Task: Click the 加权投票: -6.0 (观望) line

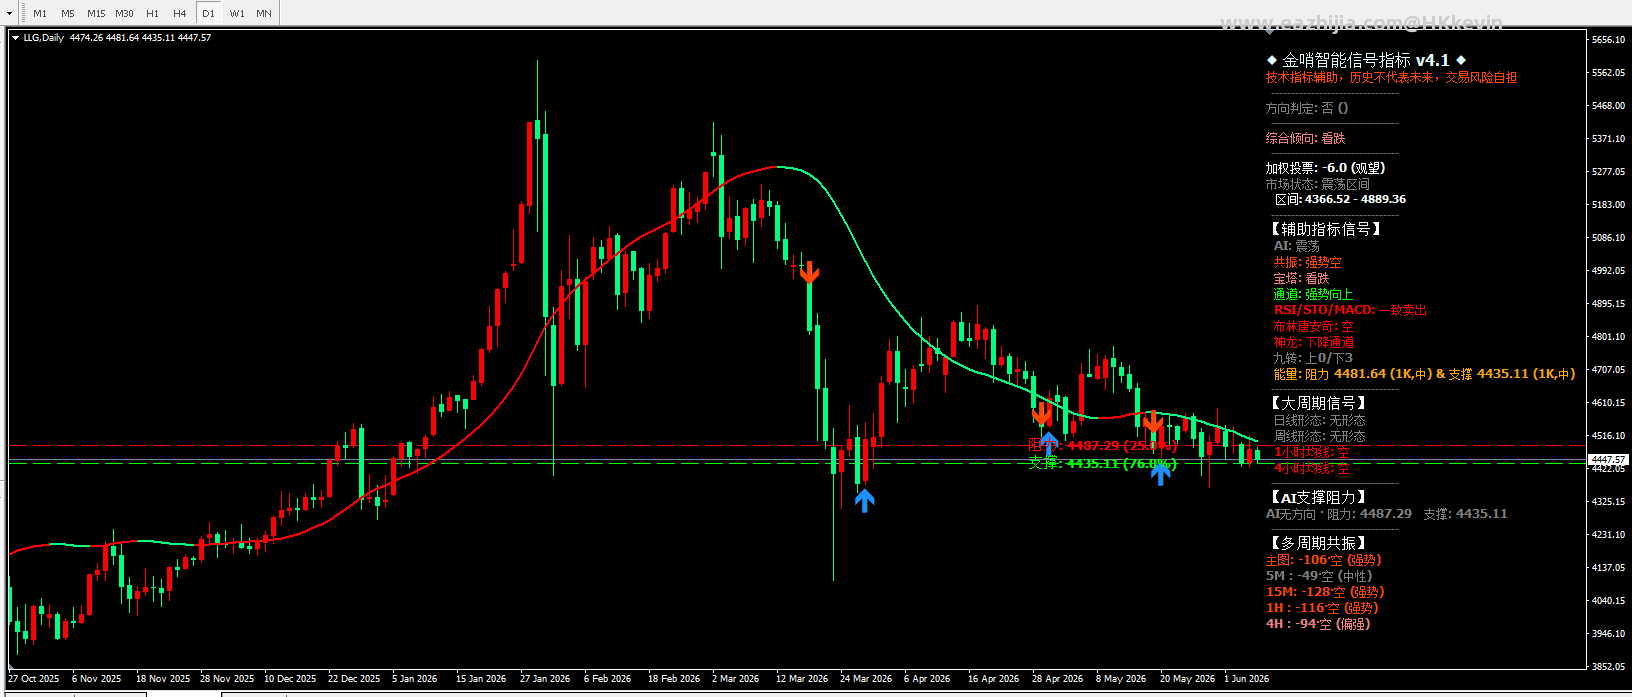Action: click(x=1325, y=168)
